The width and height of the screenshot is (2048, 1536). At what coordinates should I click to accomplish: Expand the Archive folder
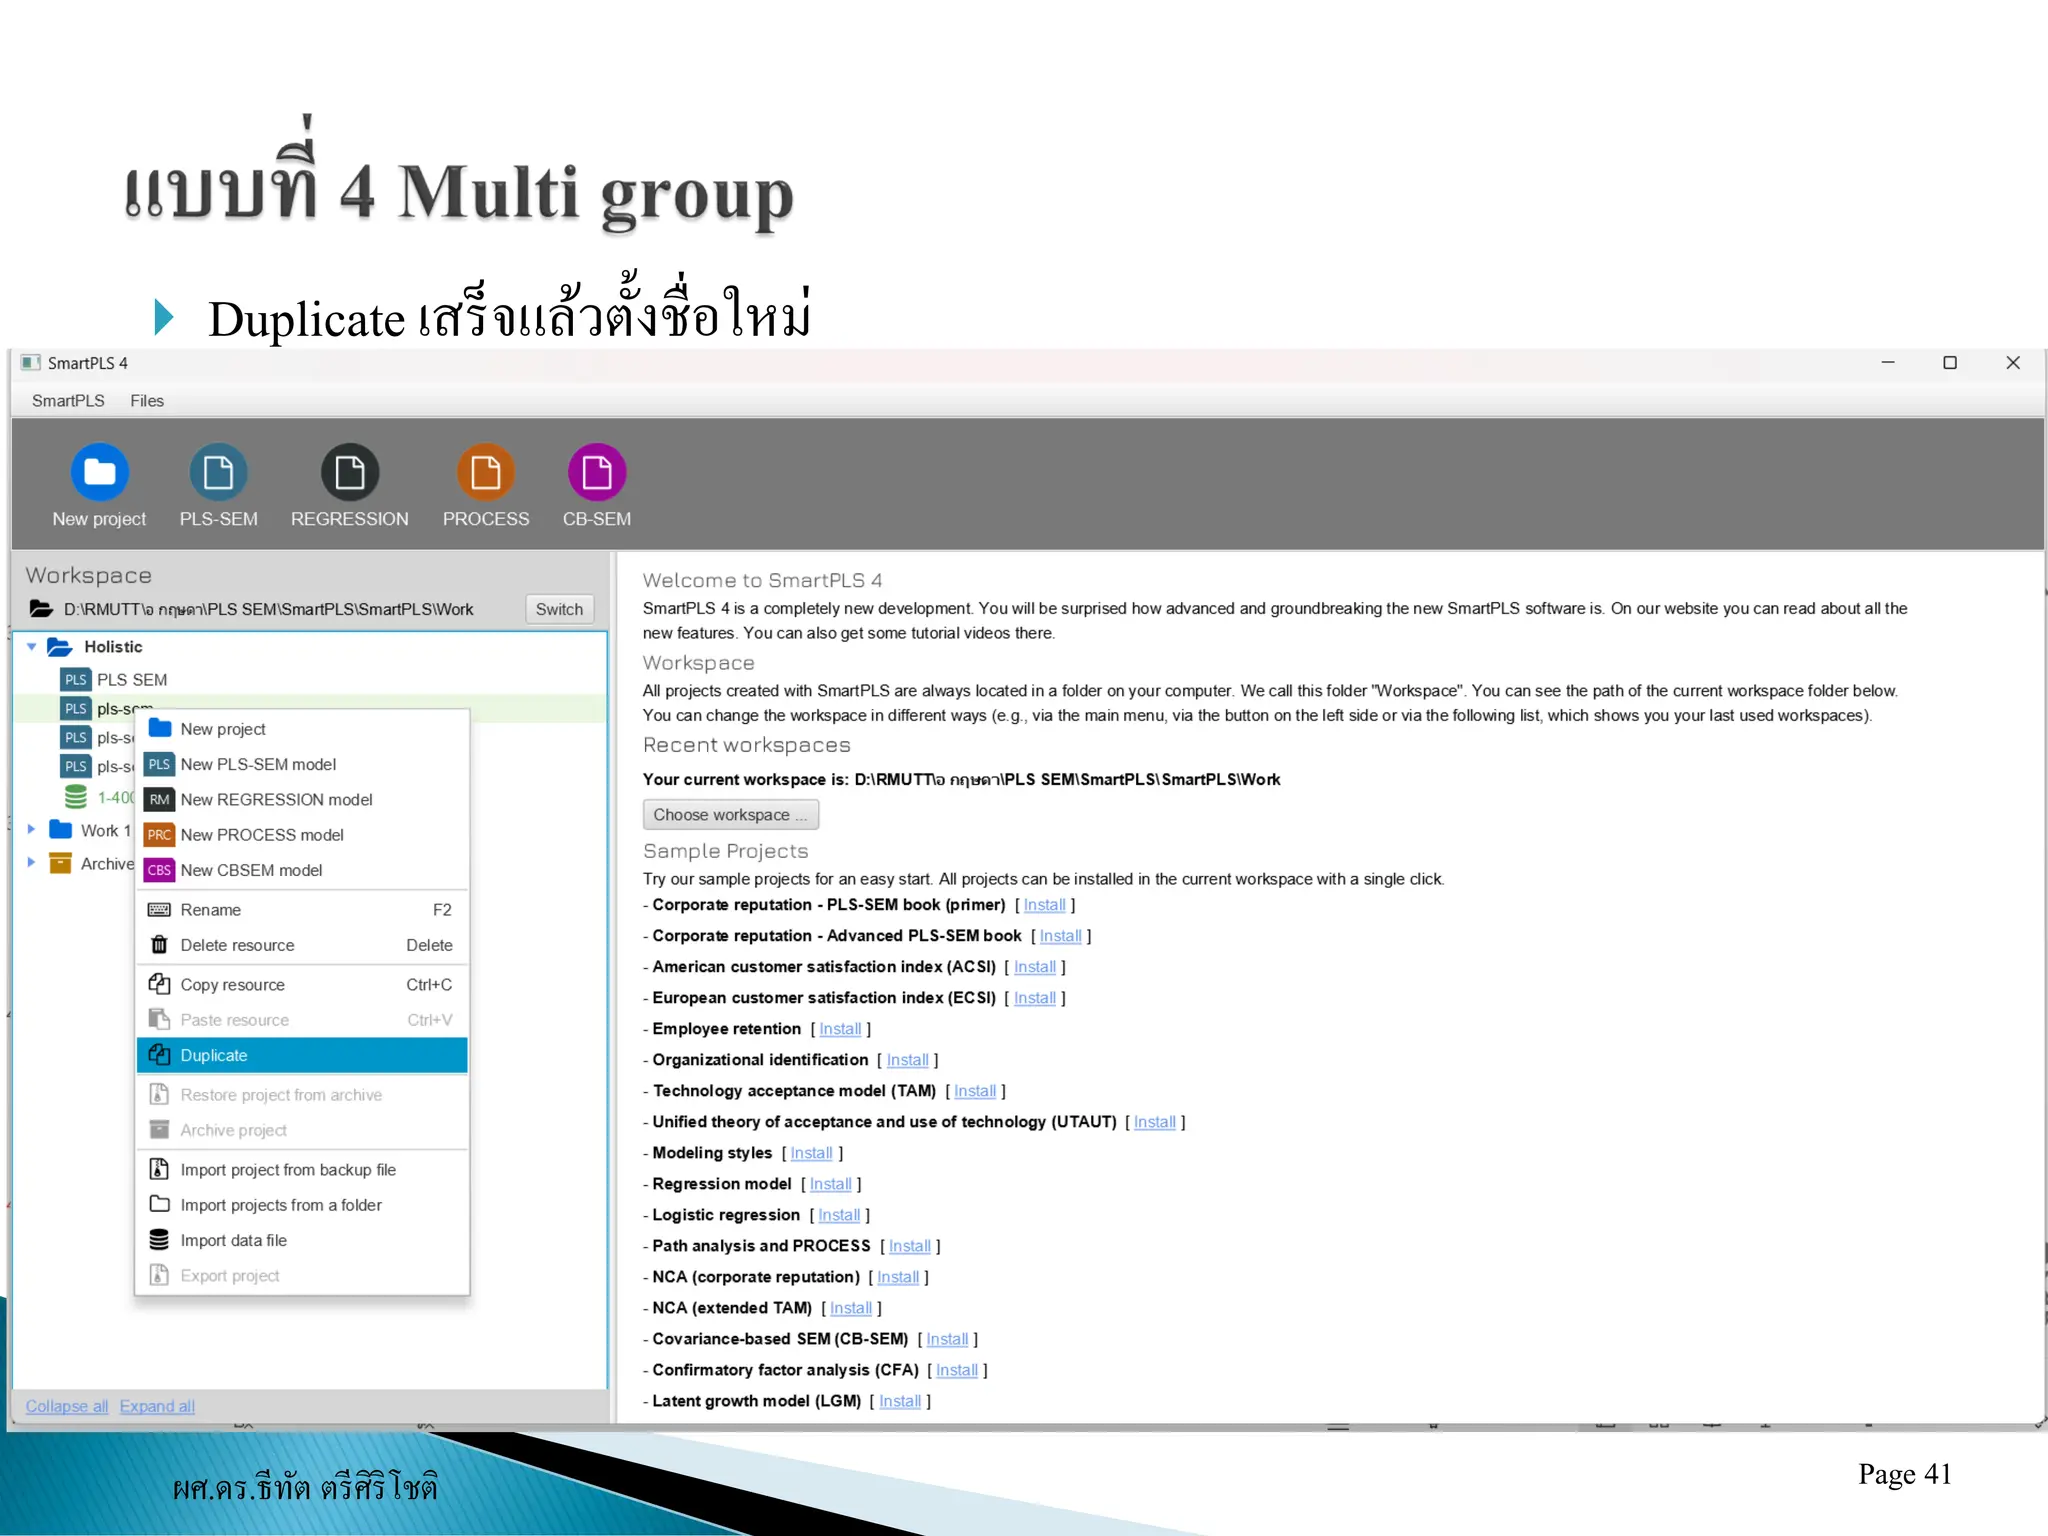(32, 863)
